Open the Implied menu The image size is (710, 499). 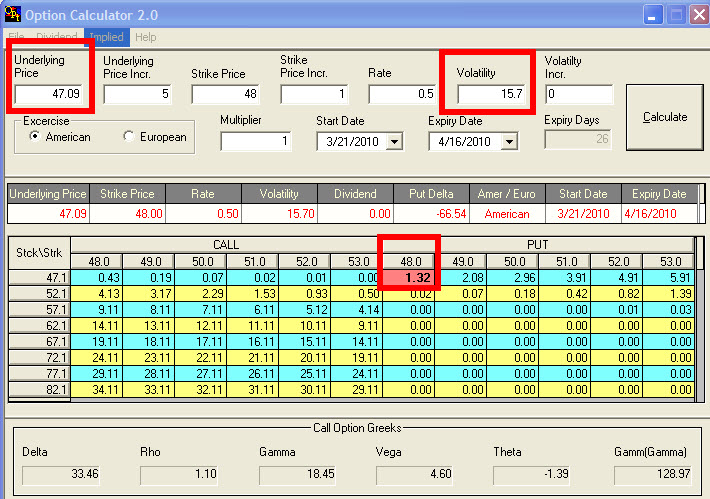click(106, 37)
